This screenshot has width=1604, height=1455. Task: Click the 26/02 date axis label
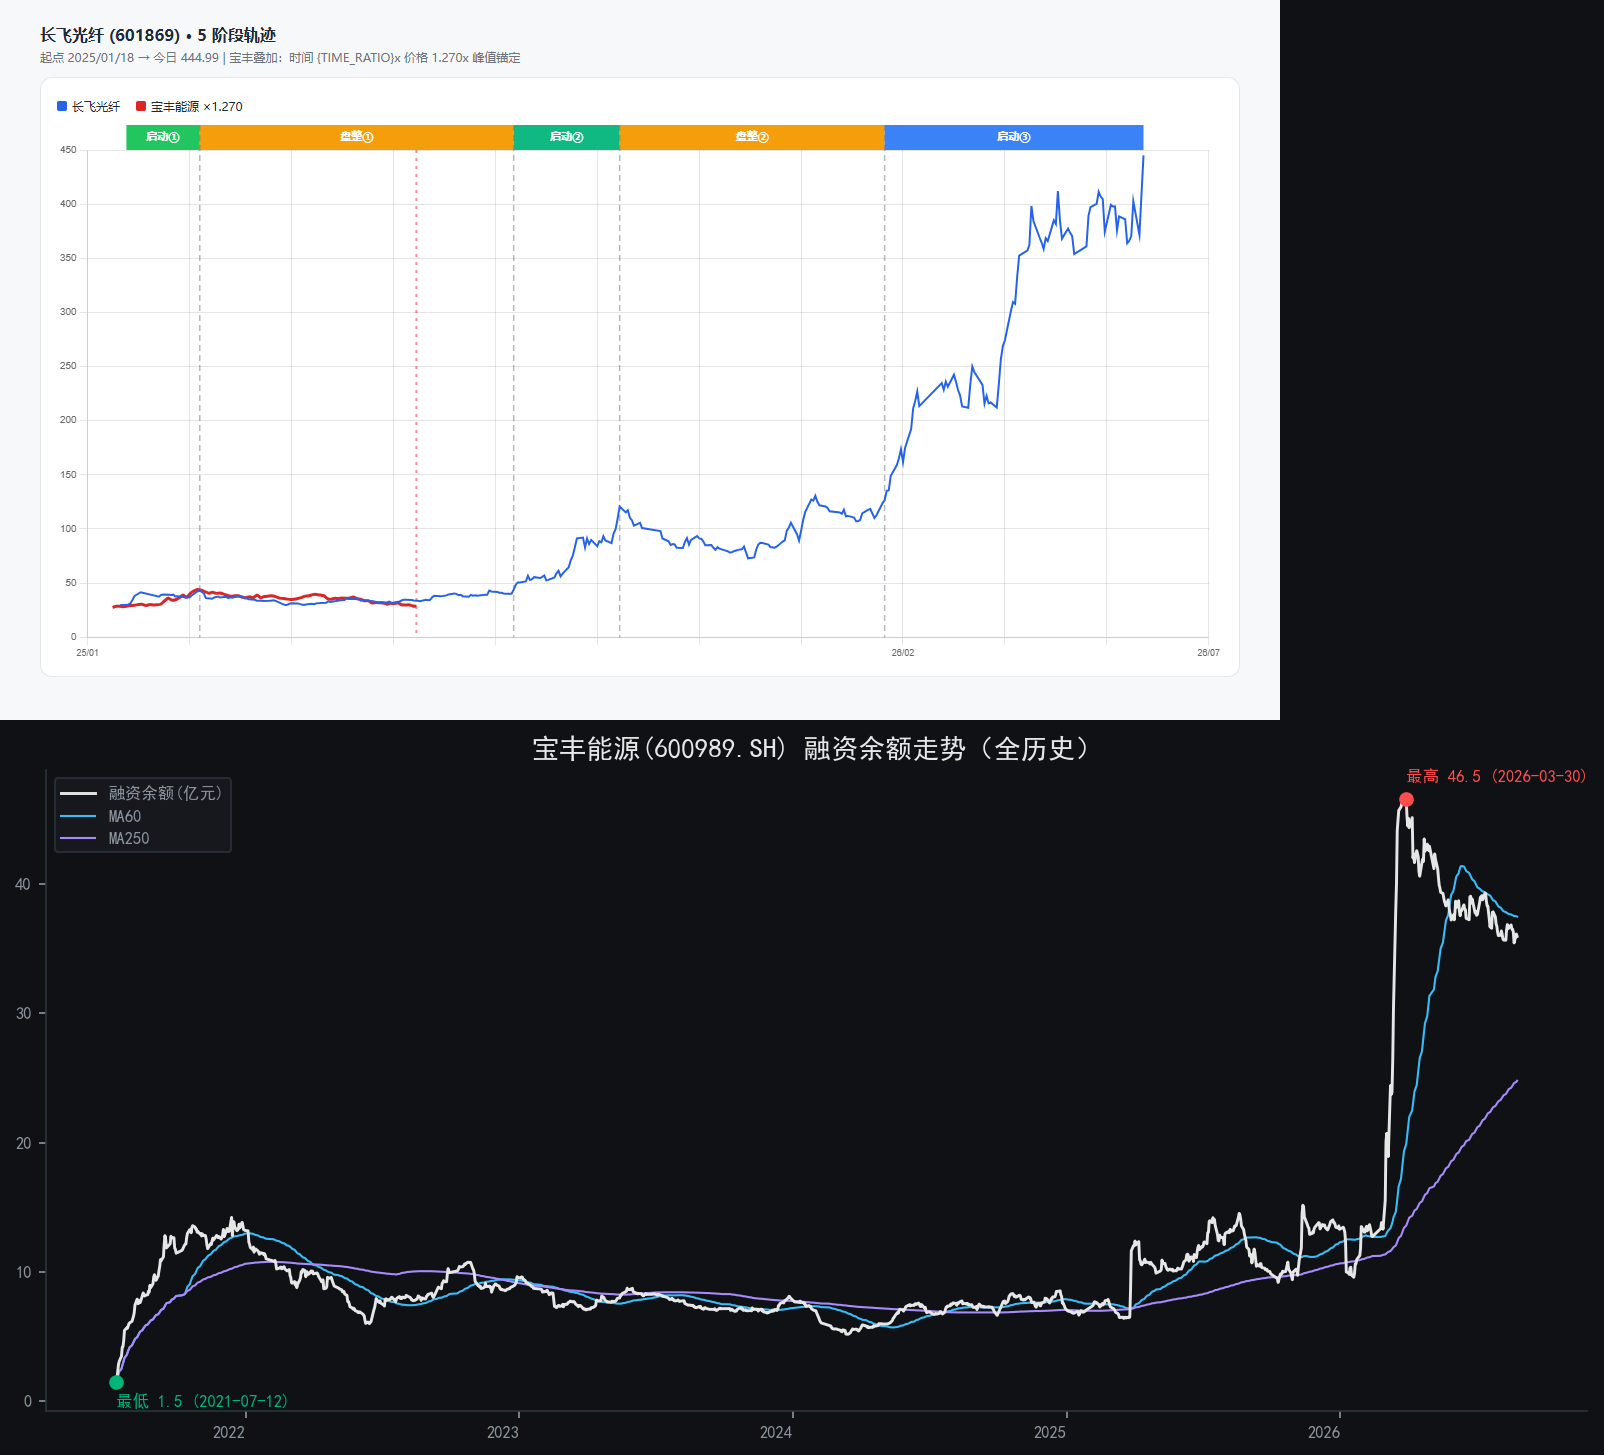(x=903, y=653)
